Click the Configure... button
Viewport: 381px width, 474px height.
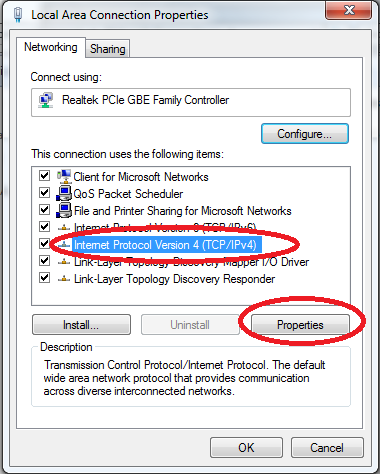(x=305, y=134)
